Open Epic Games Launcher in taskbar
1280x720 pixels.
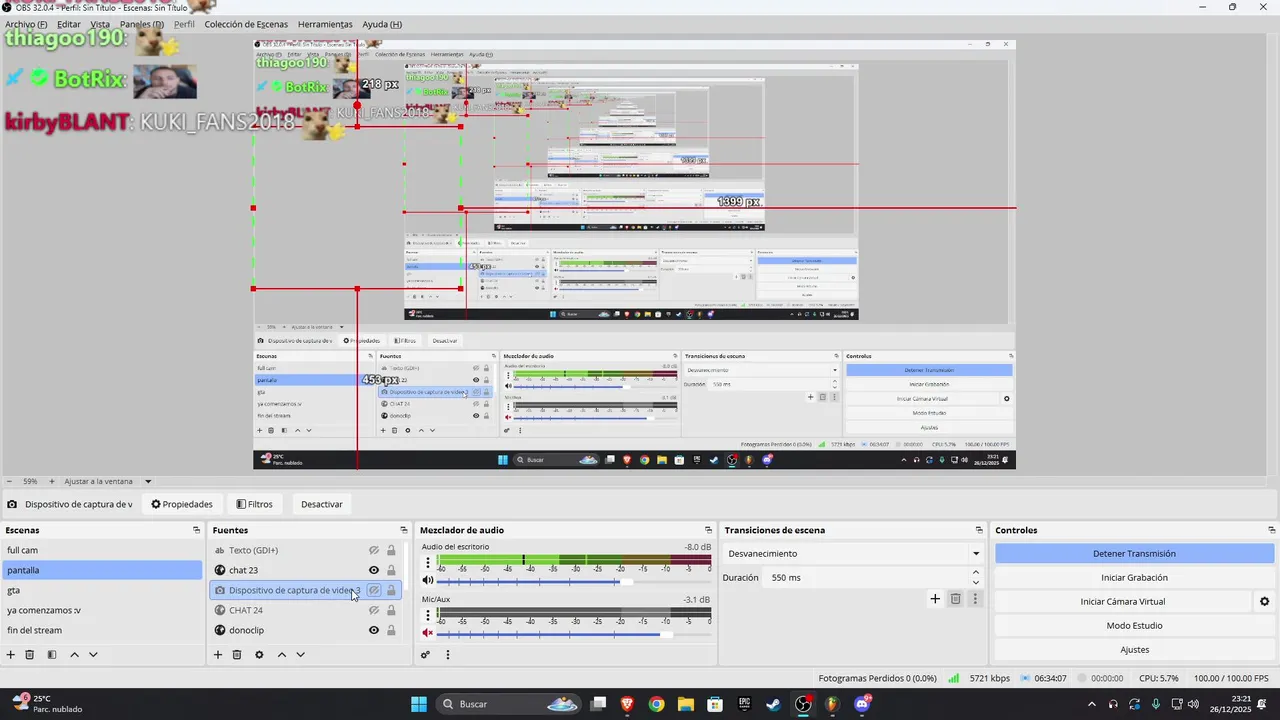744,704
